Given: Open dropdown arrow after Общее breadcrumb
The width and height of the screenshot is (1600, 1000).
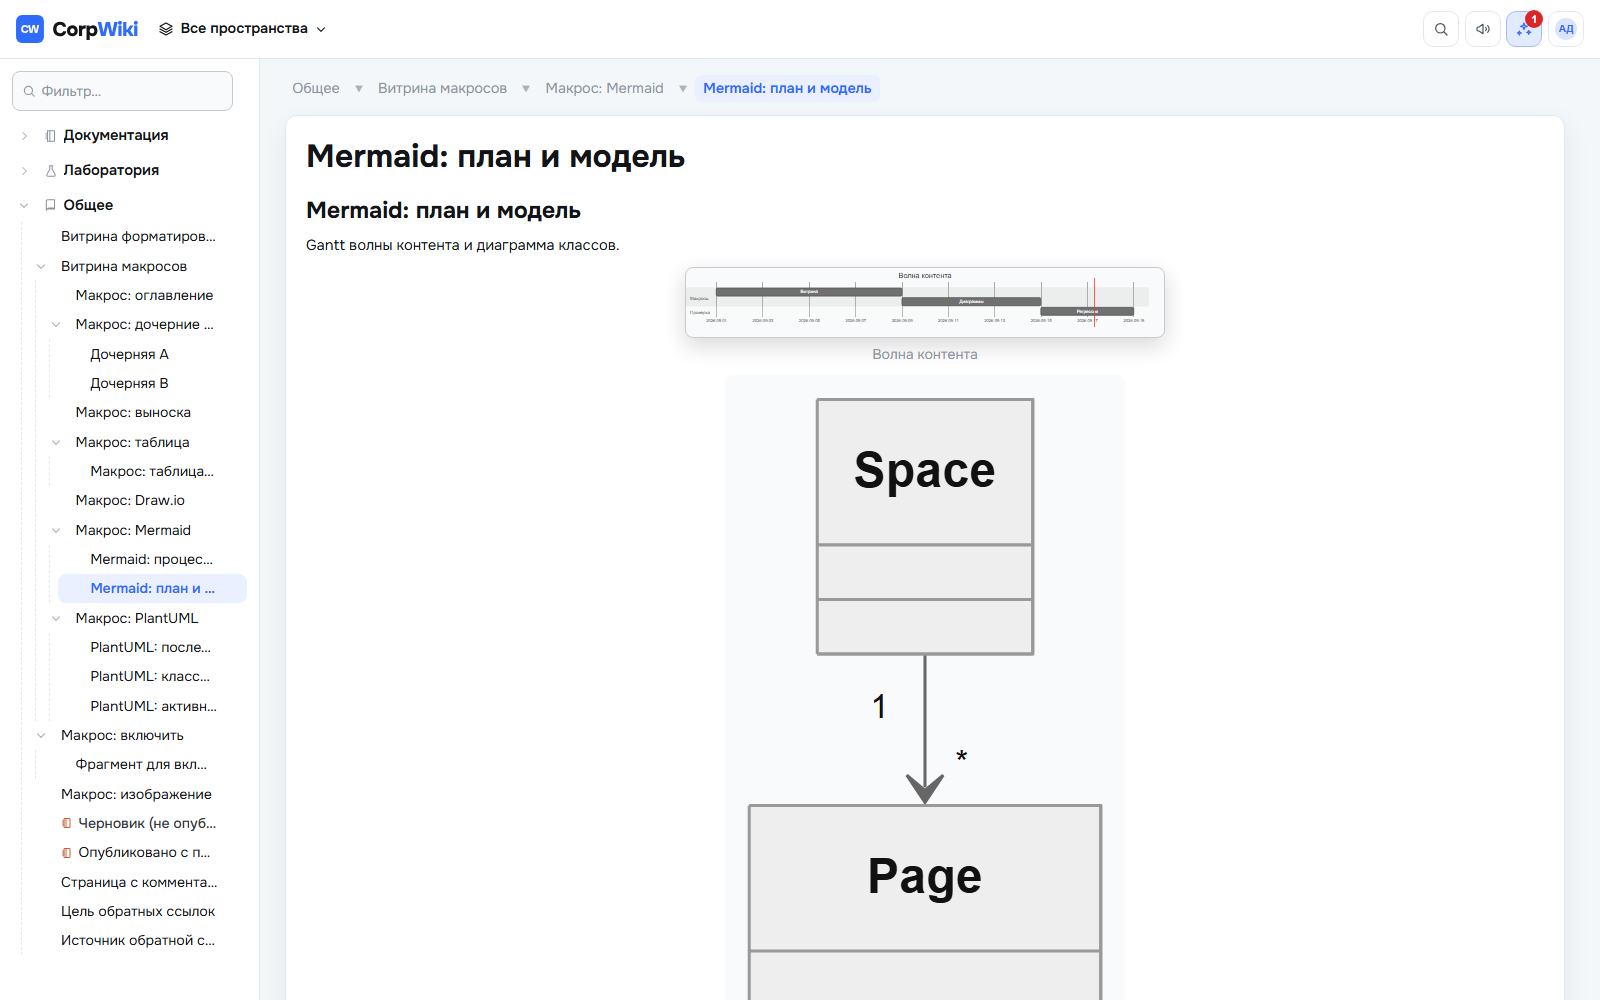Looking at the screenshot, I should click(359, 88).
